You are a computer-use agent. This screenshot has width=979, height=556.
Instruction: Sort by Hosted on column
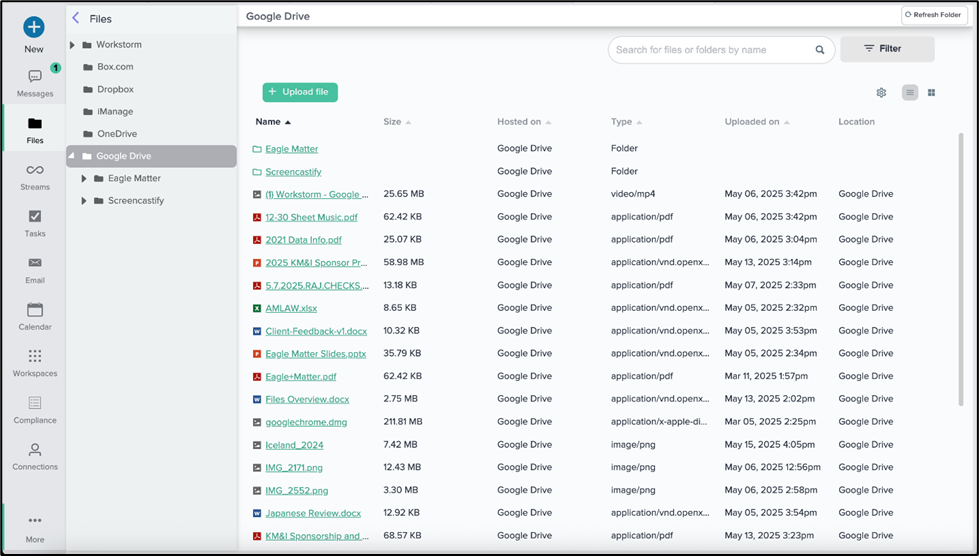coord(524,122)
